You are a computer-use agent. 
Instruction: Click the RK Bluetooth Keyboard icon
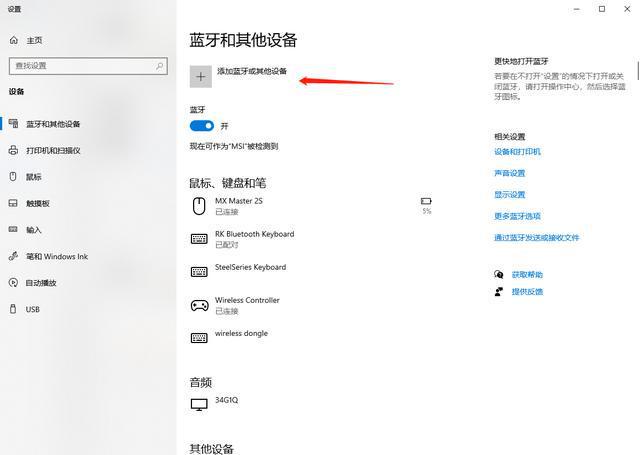click(199, 239)
